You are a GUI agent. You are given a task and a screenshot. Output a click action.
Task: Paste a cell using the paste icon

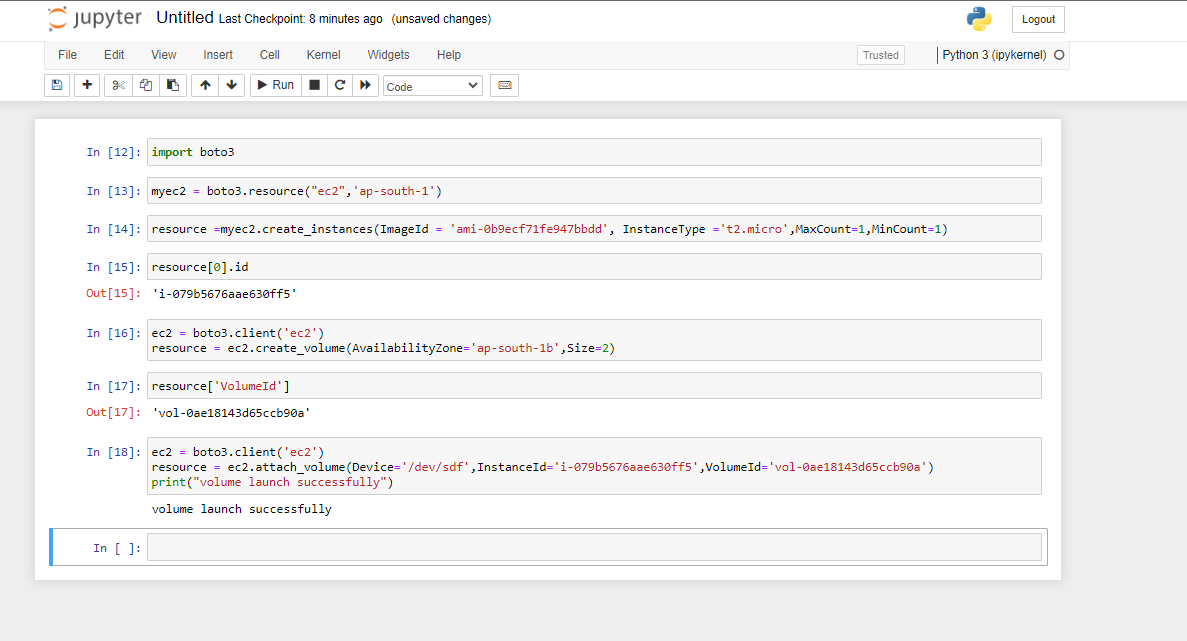point(171,85)
